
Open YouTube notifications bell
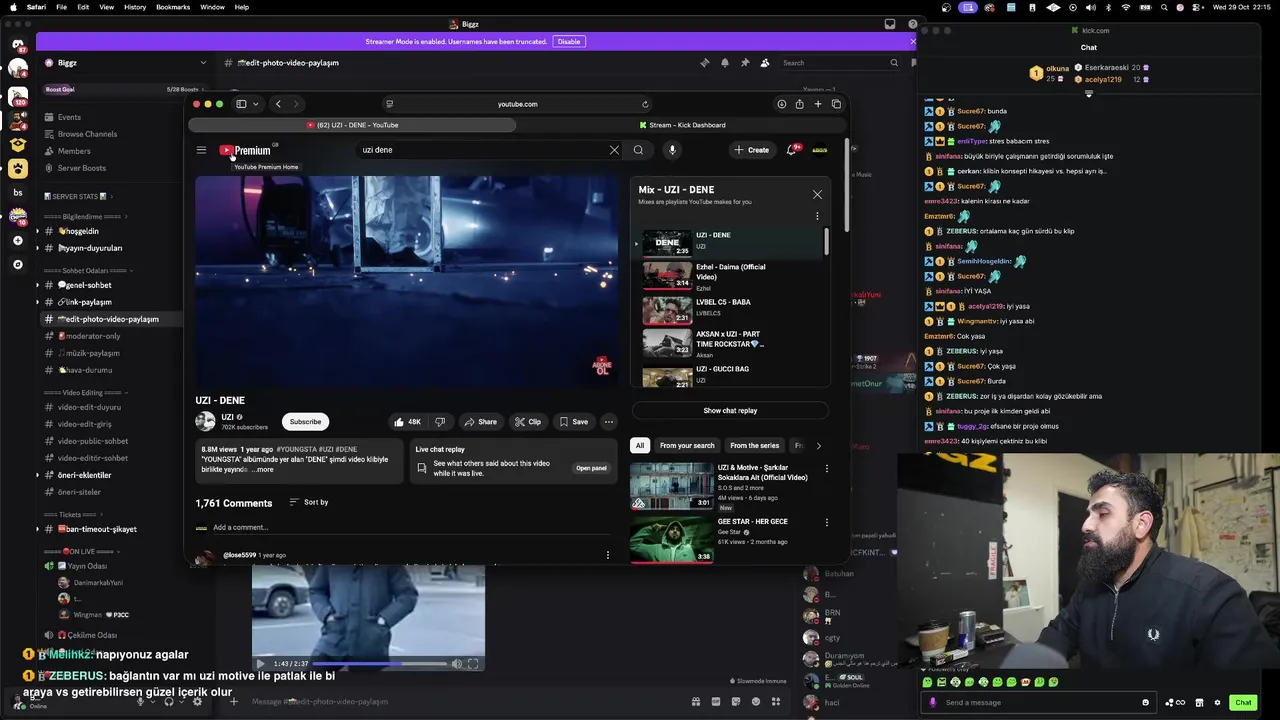coord(791,150)
